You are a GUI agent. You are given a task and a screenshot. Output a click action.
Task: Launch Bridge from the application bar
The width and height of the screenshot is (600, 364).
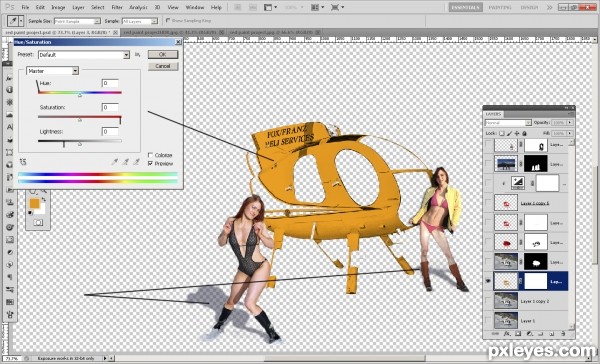coord(237,7)
